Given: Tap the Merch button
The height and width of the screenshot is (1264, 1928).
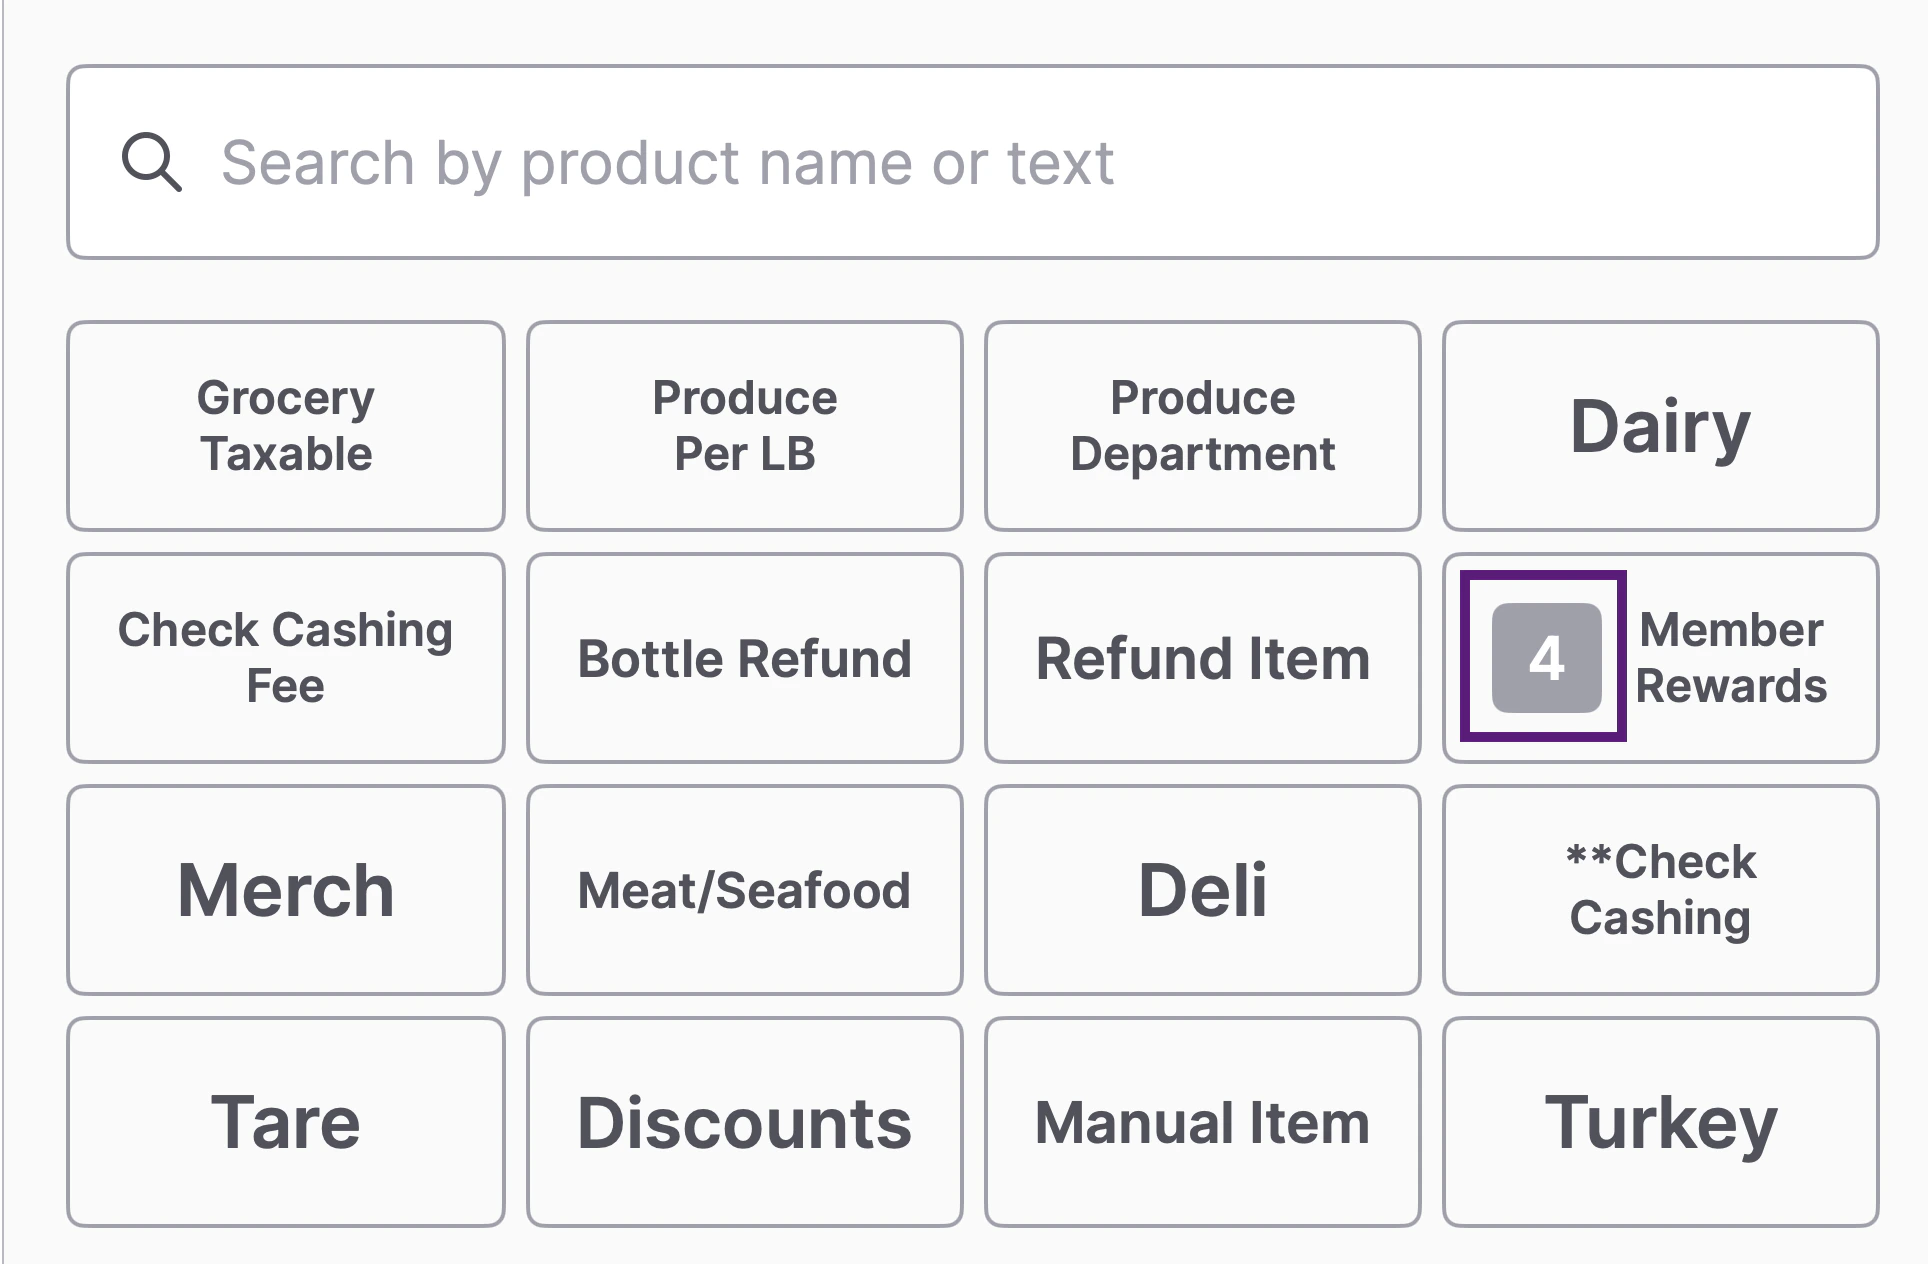Looking at the screenshot, I should click(286, 890).
